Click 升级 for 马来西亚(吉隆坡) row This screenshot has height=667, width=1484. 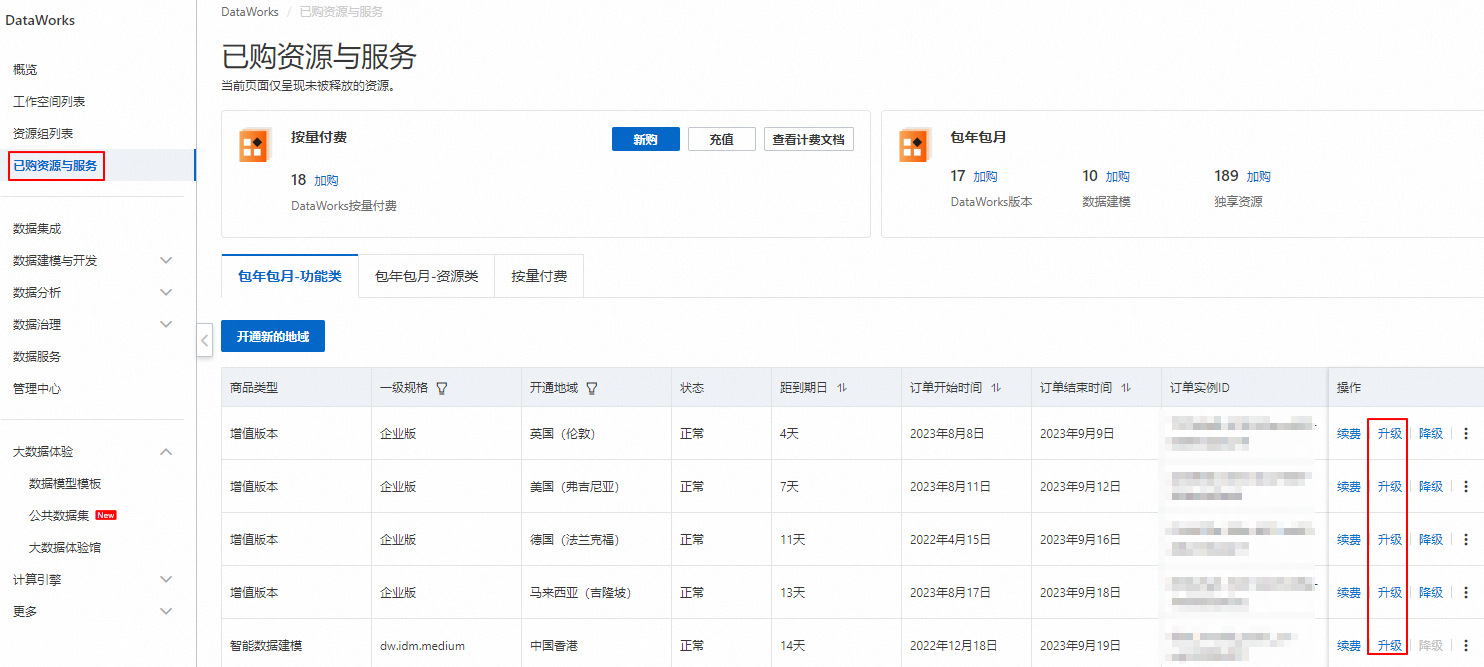coord(1390,592)
